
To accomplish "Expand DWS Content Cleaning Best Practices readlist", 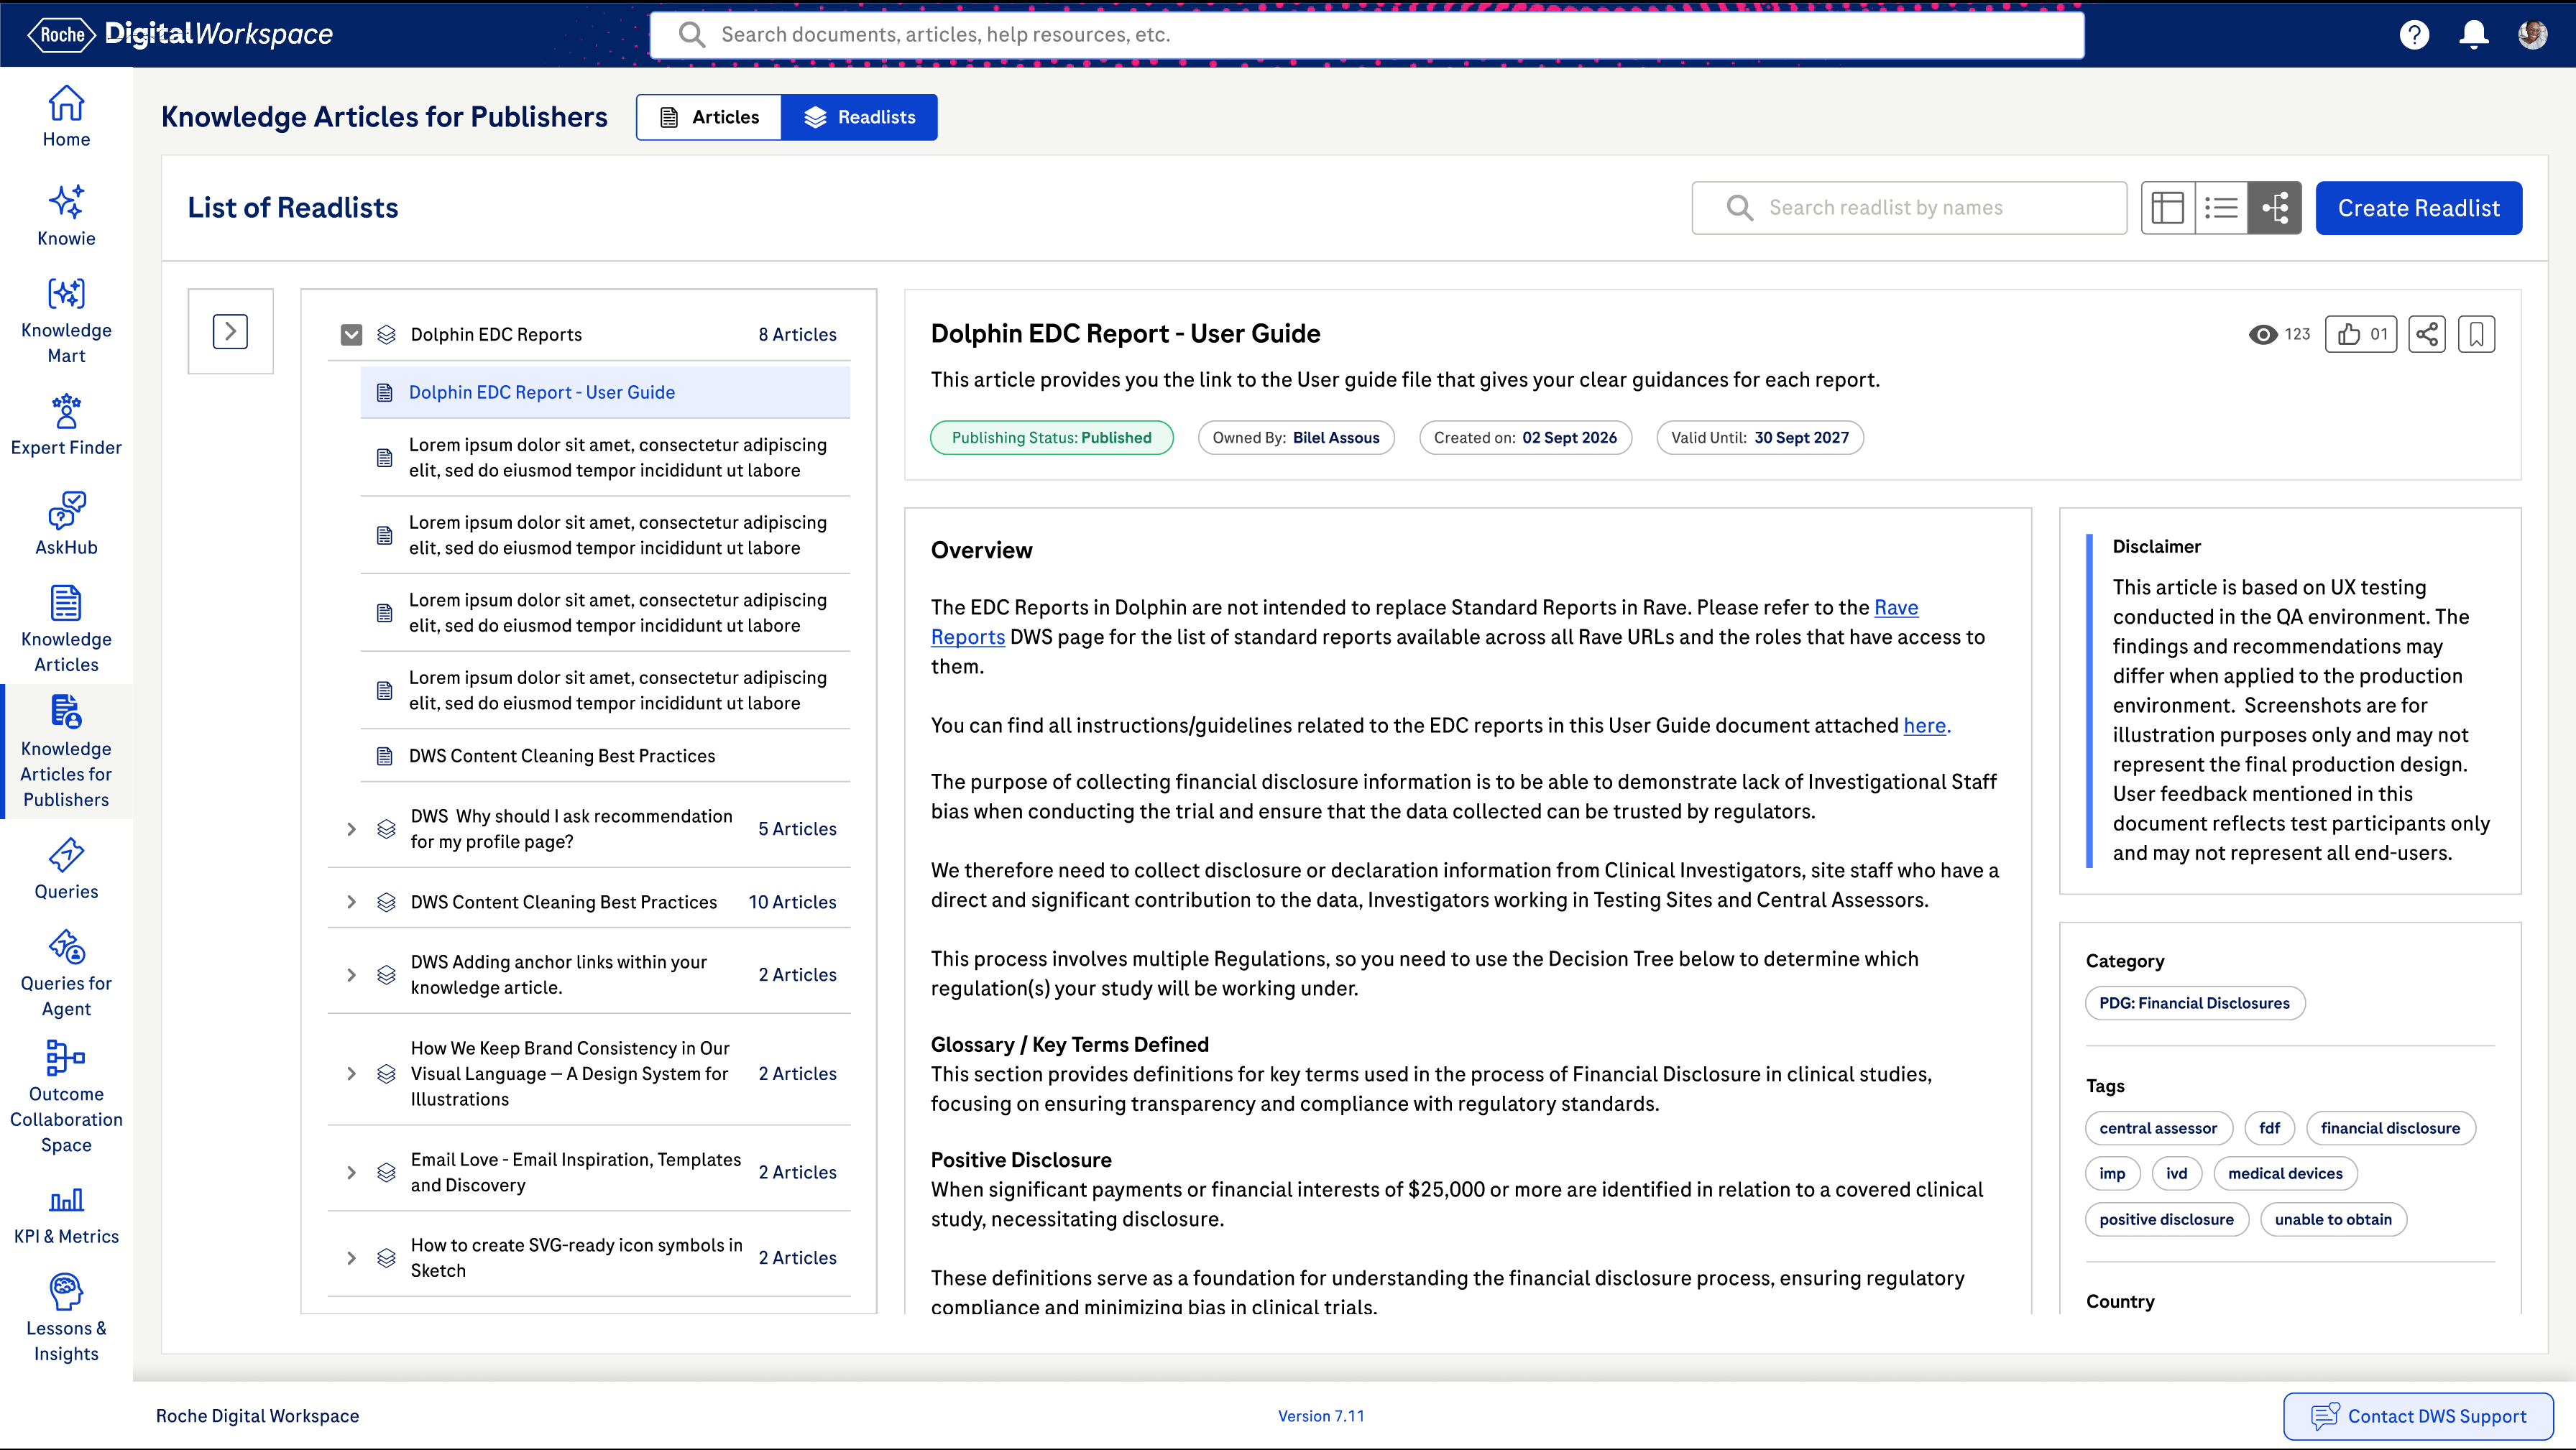I will (x=351, y=902).
